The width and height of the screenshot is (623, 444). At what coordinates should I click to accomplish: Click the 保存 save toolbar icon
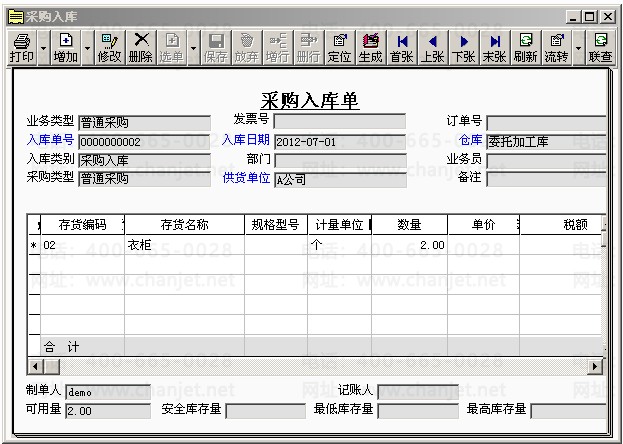[216, 48]
